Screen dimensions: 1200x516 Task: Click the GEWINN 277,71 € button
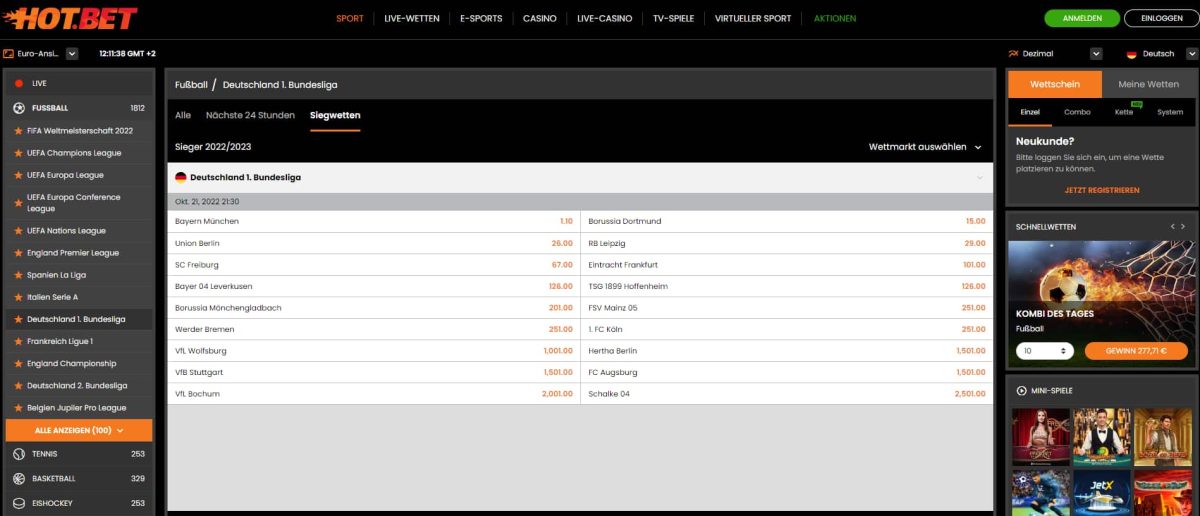(1135, 351)
